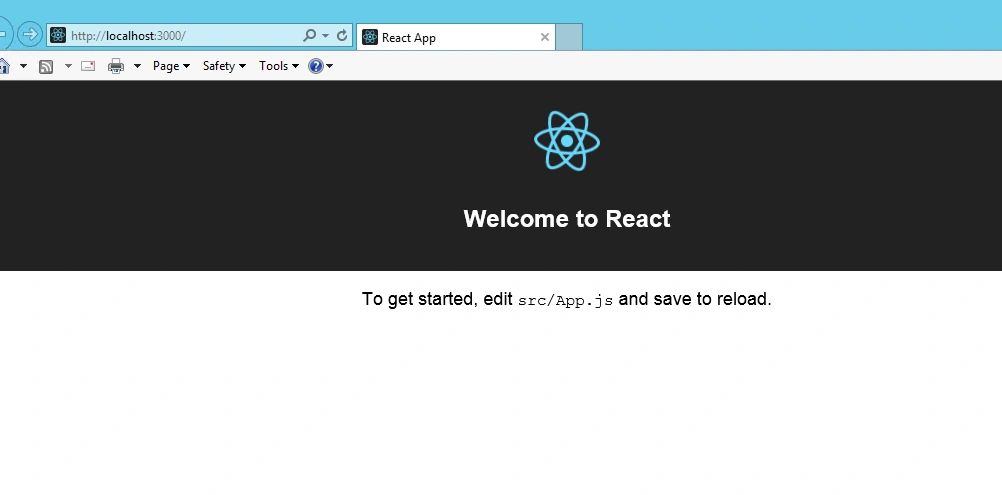Click the refresh icon in the address bar

coord(342,36)
